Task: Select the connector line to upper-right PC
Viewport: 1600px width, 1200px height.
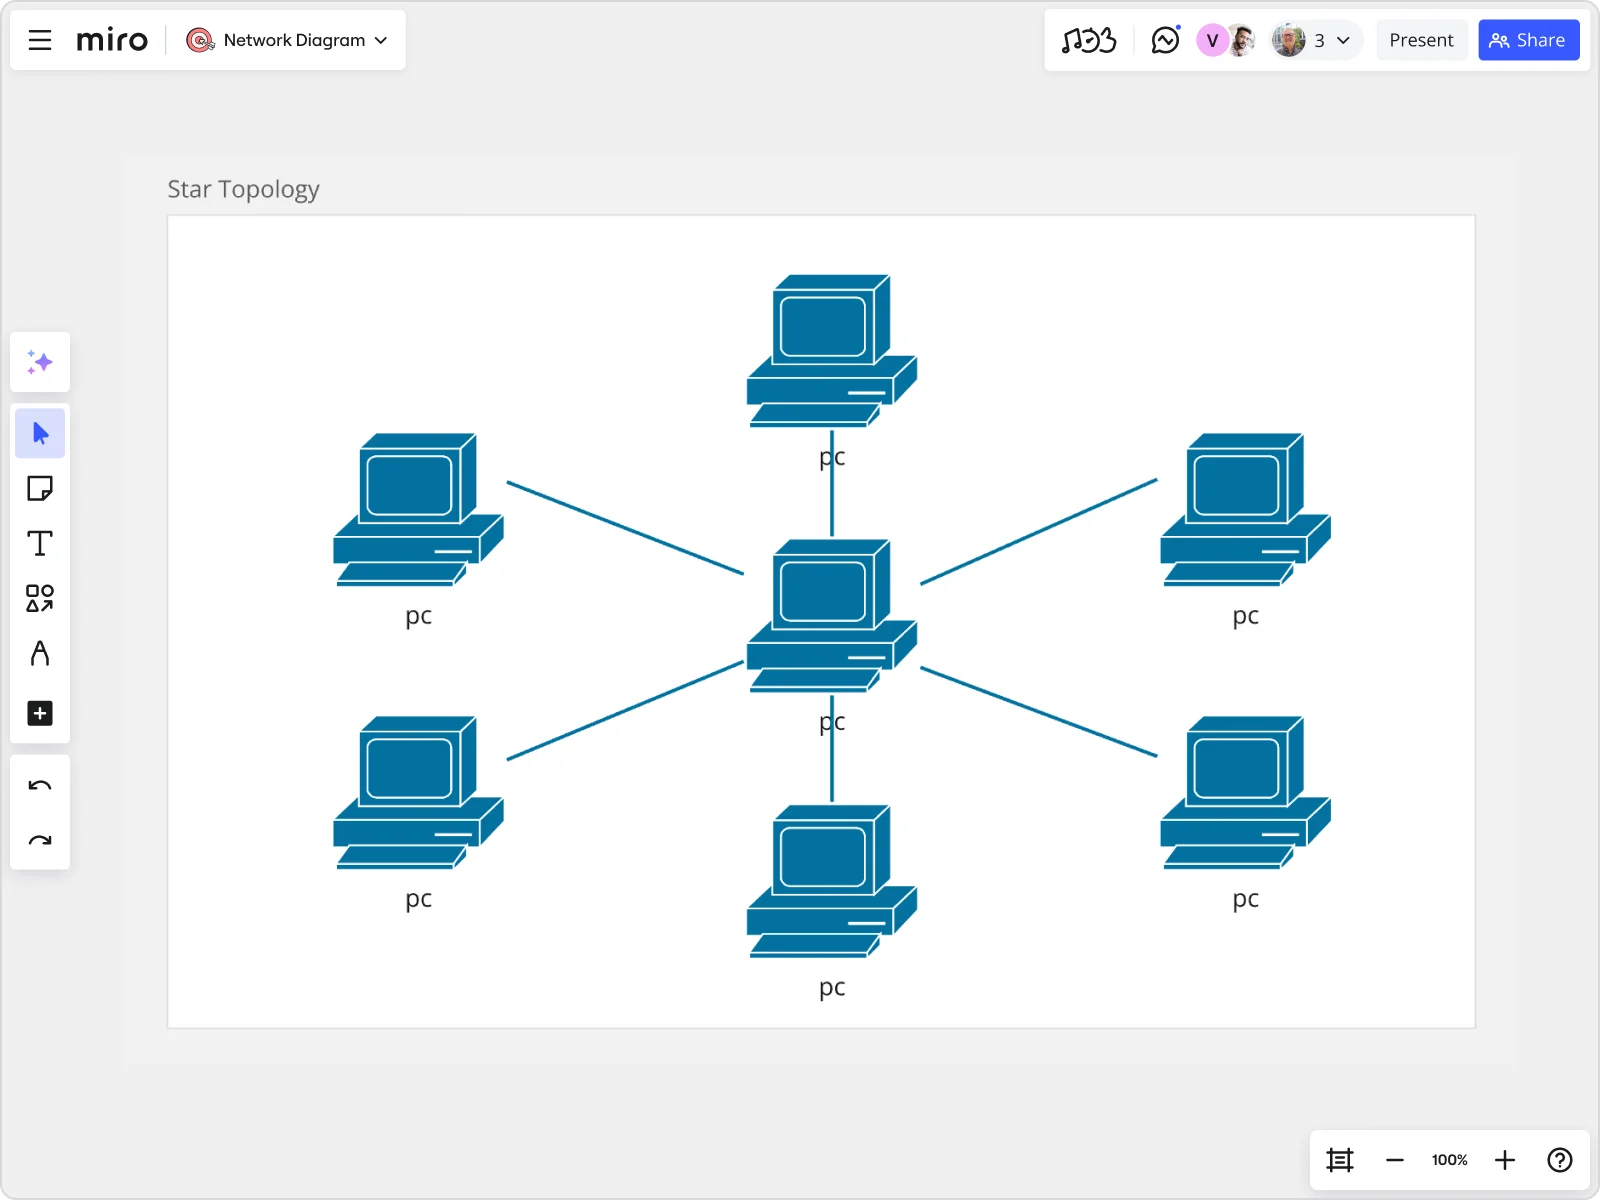Action: [1039, 531]
